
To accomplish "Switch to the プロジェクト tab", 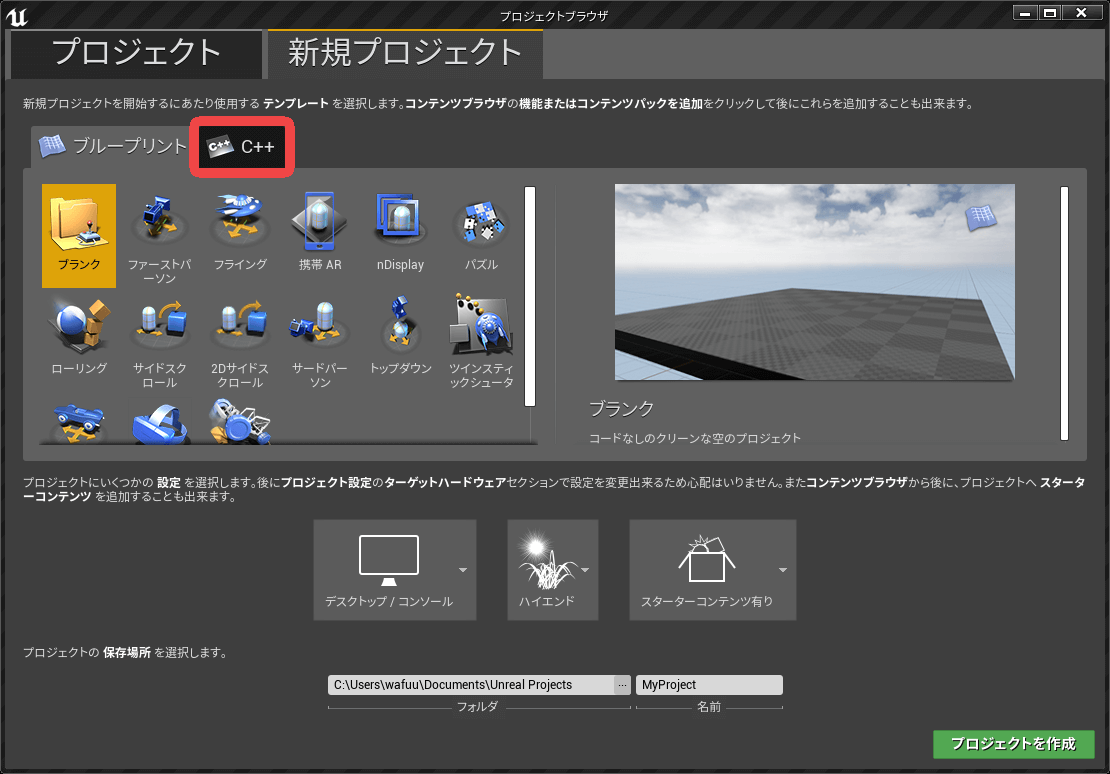I will click(136, 53).
